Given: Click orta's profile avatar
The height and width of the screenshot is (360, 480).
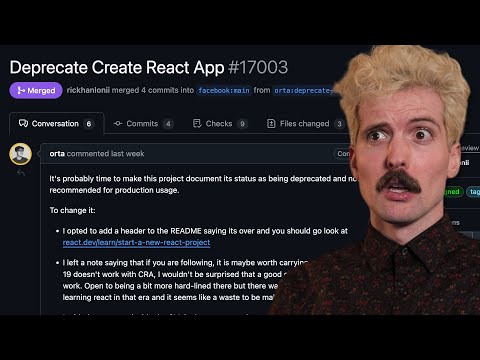Looking at the screenshot, I should tap(21, 154).
